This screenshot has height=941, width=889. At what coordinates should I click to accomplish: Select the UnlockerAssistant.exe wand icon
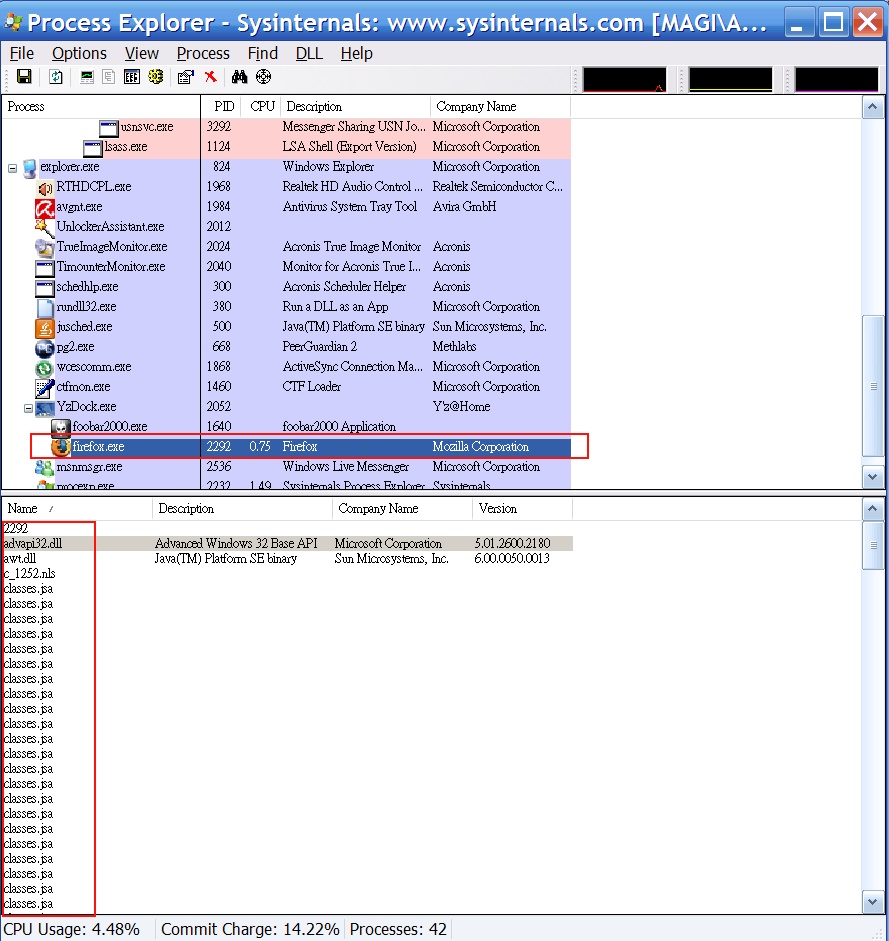[44, 227]
